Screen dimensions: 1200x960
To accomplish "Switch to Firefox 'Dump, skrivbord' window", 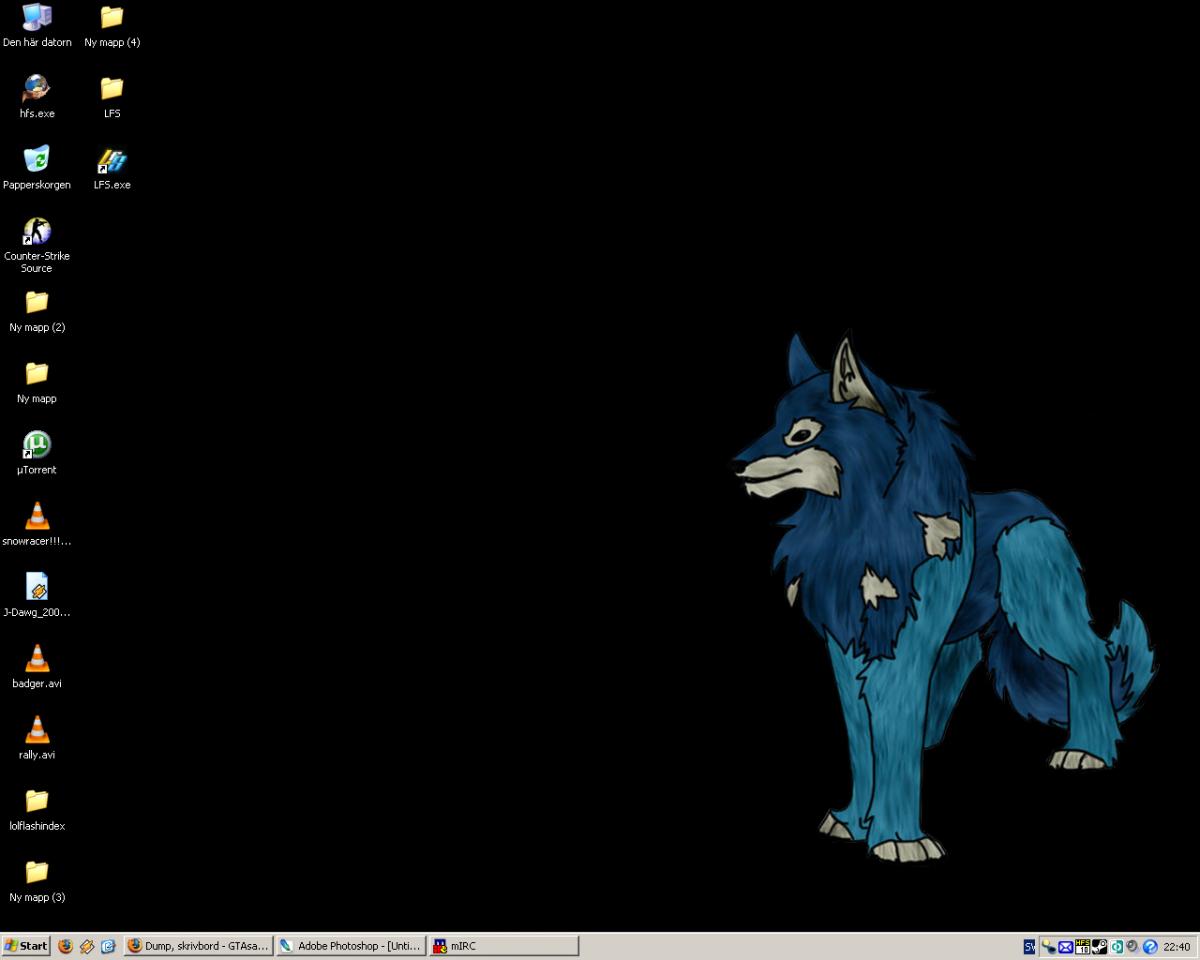I will click(198, 946).
